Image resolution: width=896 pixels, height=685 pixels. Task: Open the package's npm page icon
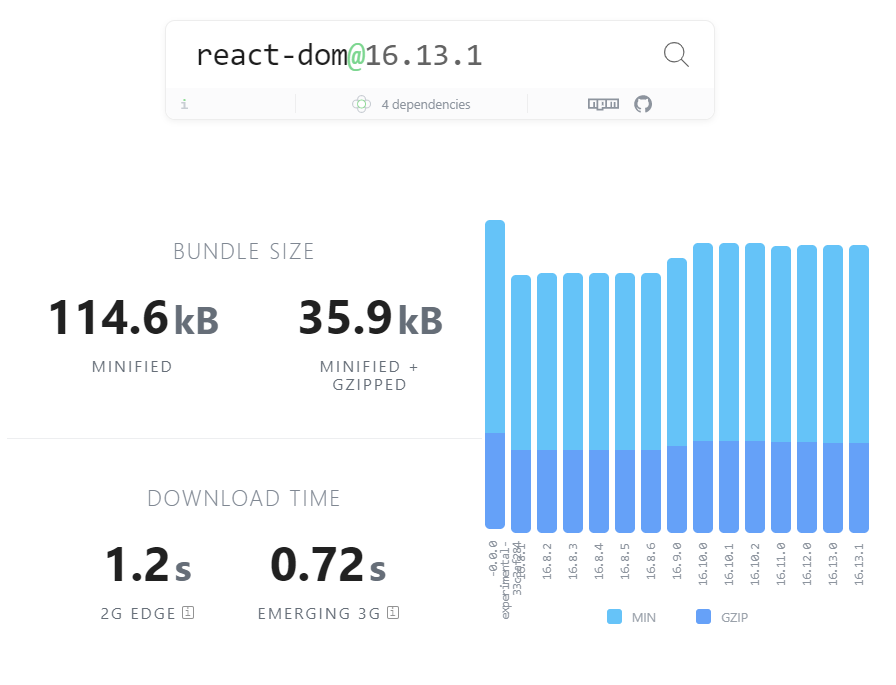click(603, 104)
